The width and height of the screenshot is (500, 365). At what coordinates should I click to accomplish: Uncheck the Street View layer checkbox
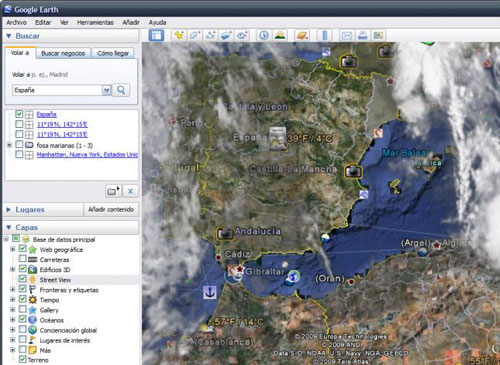[x=22, y=279]
